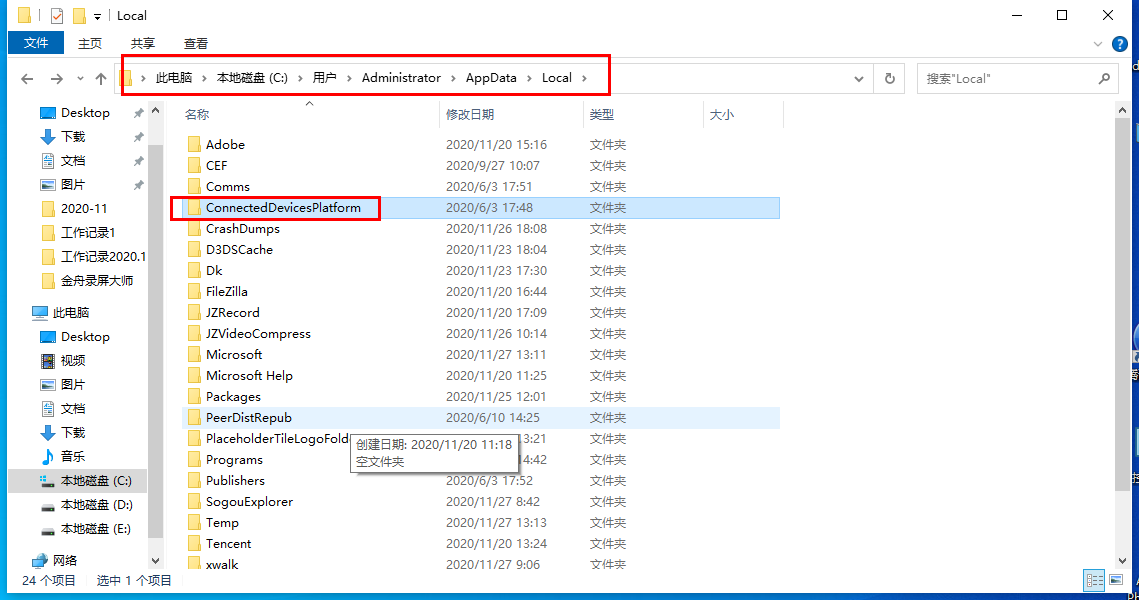This screenshot has height=600, width=1139.
Task: Switch to large icons view layout
Action: tap(1116, 580)
